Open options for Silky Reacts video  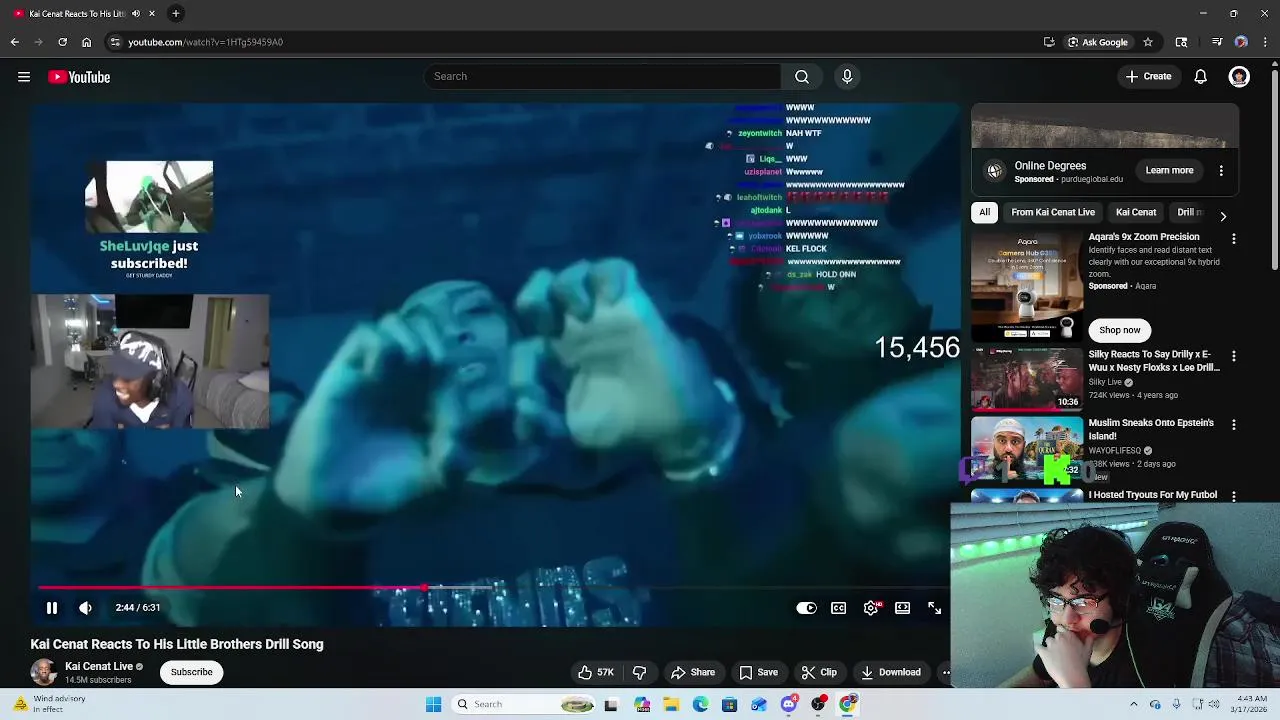pyautogui.click(x=1234, y=356)
